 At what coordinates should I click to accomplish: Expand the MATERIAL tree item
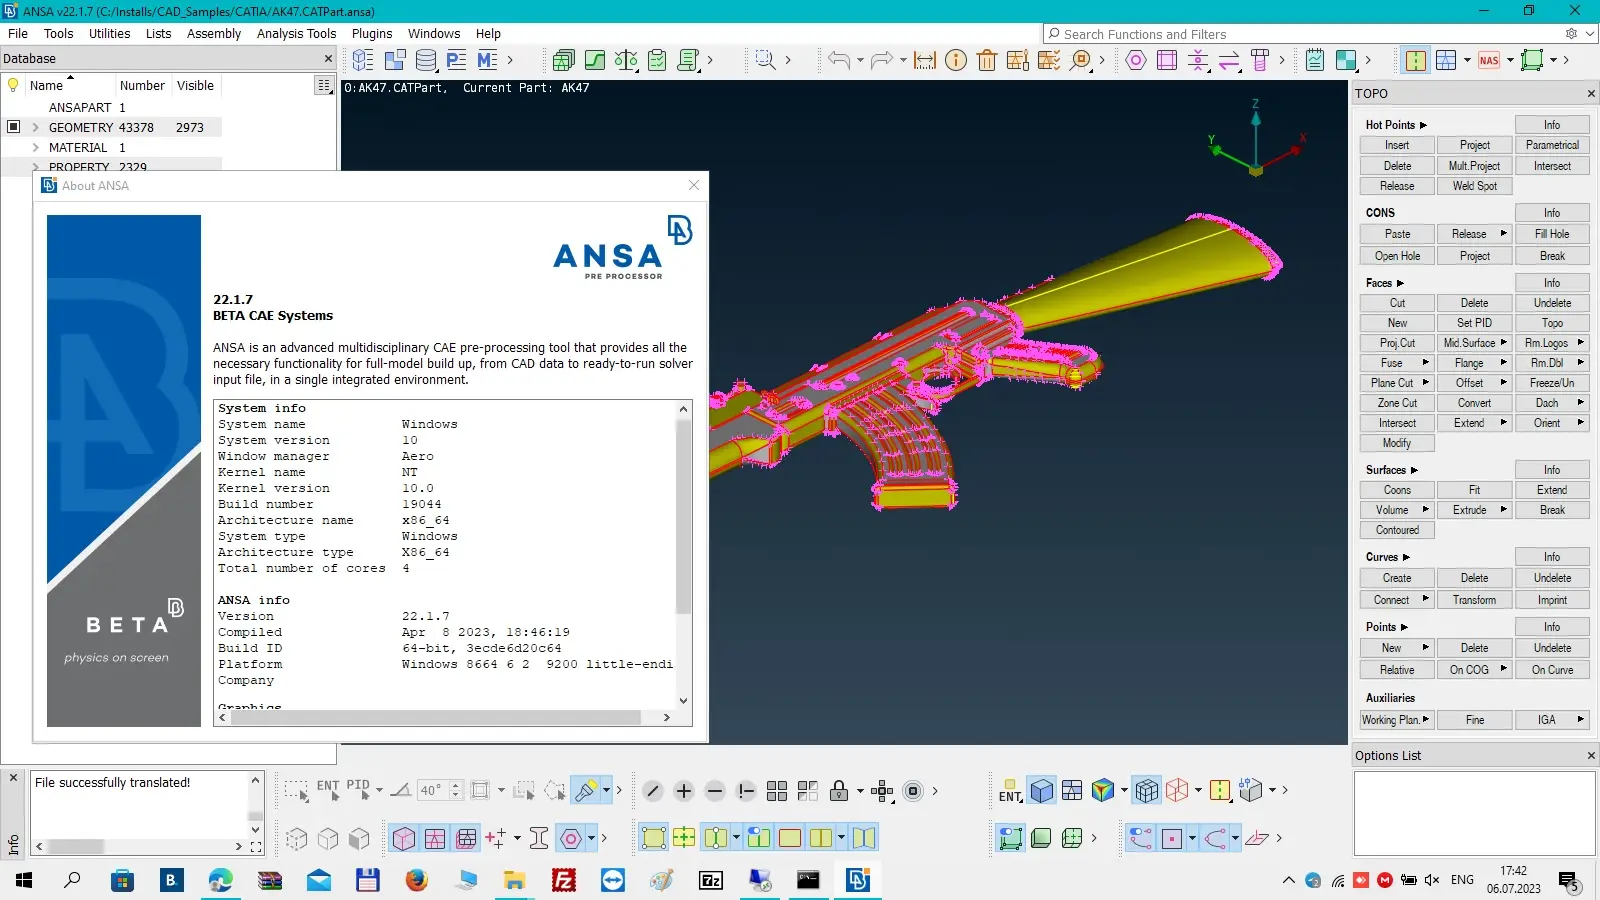click(x=36, y=147)
